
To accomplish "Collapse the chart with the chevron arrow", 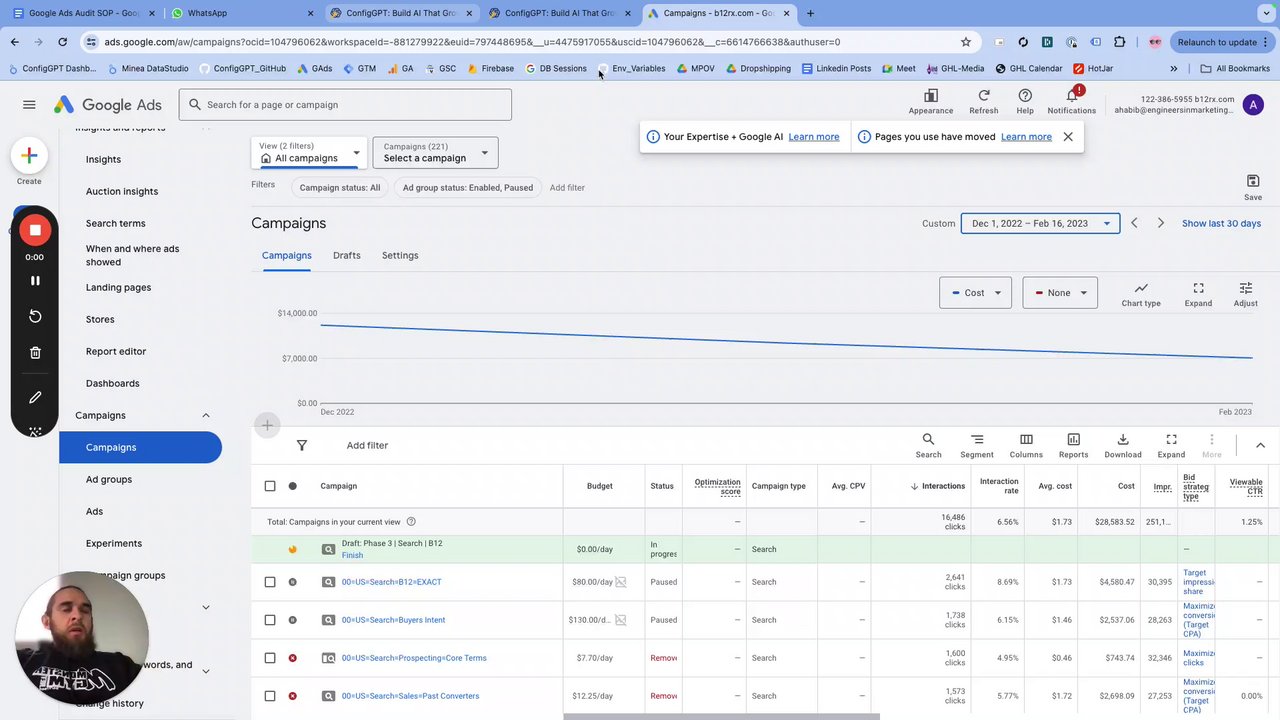I will pyautogui.click(x=1260, y=445).
